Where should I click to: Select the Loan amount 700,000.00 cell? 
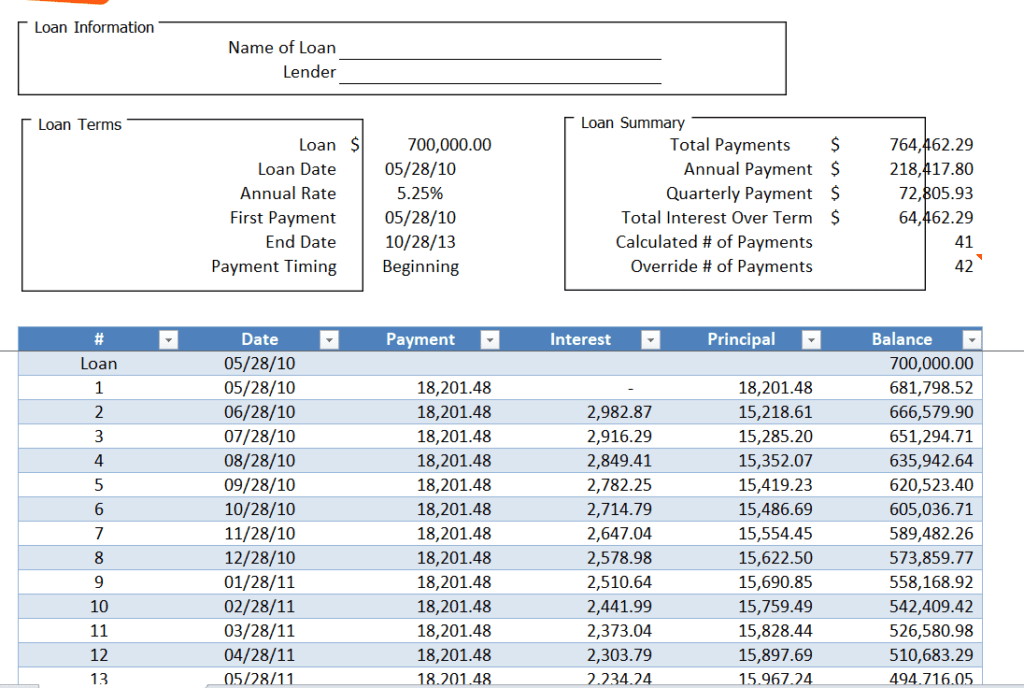(449, 145)
